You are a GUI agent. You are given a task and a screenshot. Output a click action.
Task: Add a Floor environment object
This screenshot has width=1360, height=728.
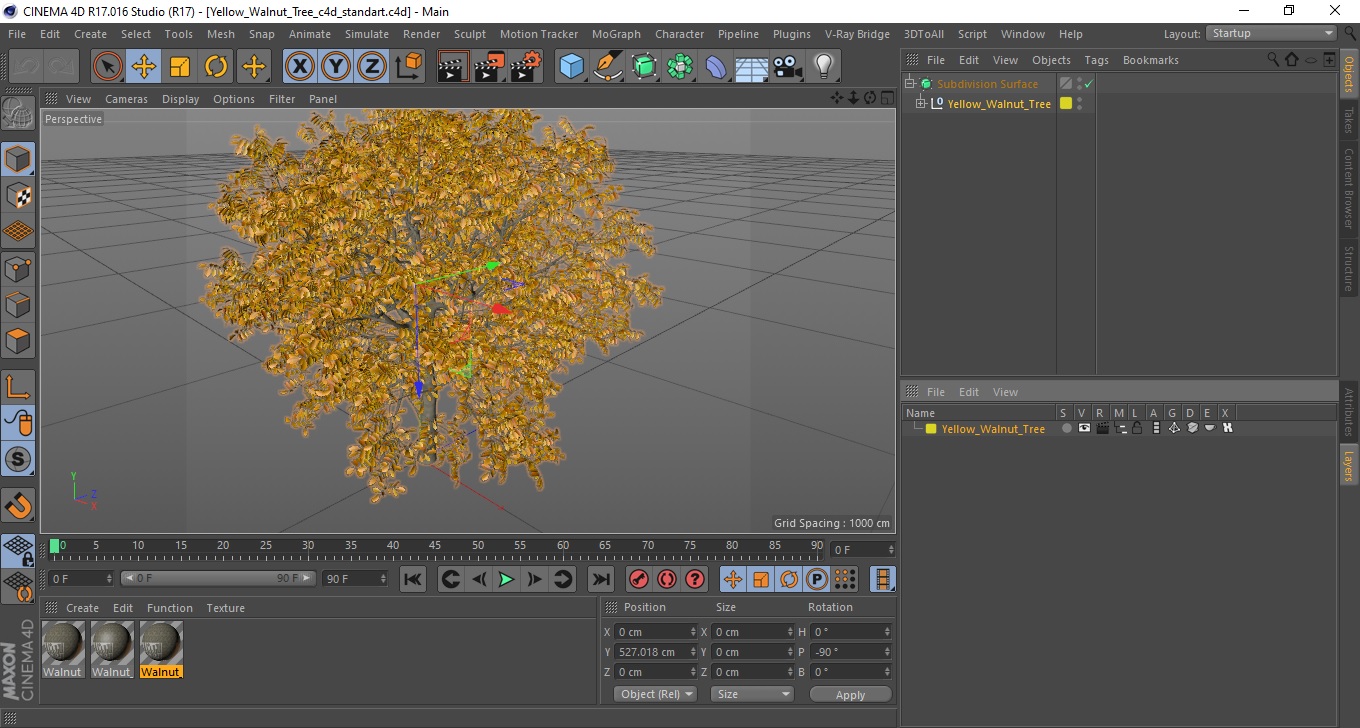pyautogui.click(x=751, y=67)
